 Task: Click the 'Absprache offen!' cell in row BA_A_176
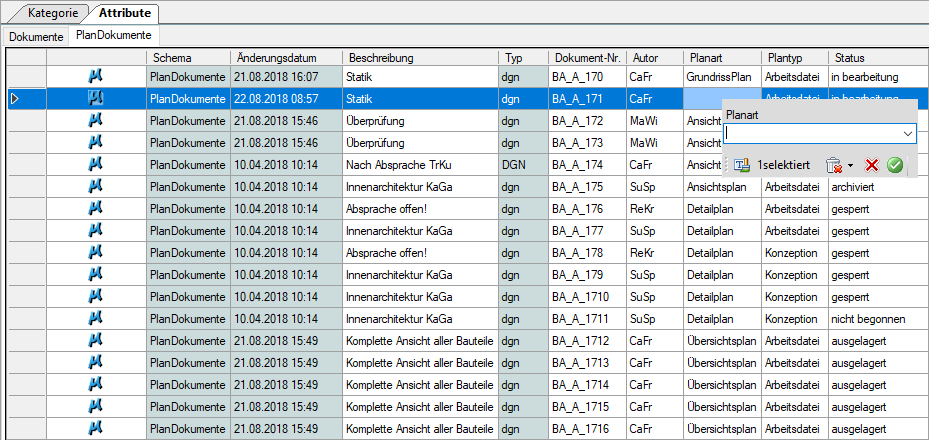coord(421,208)
